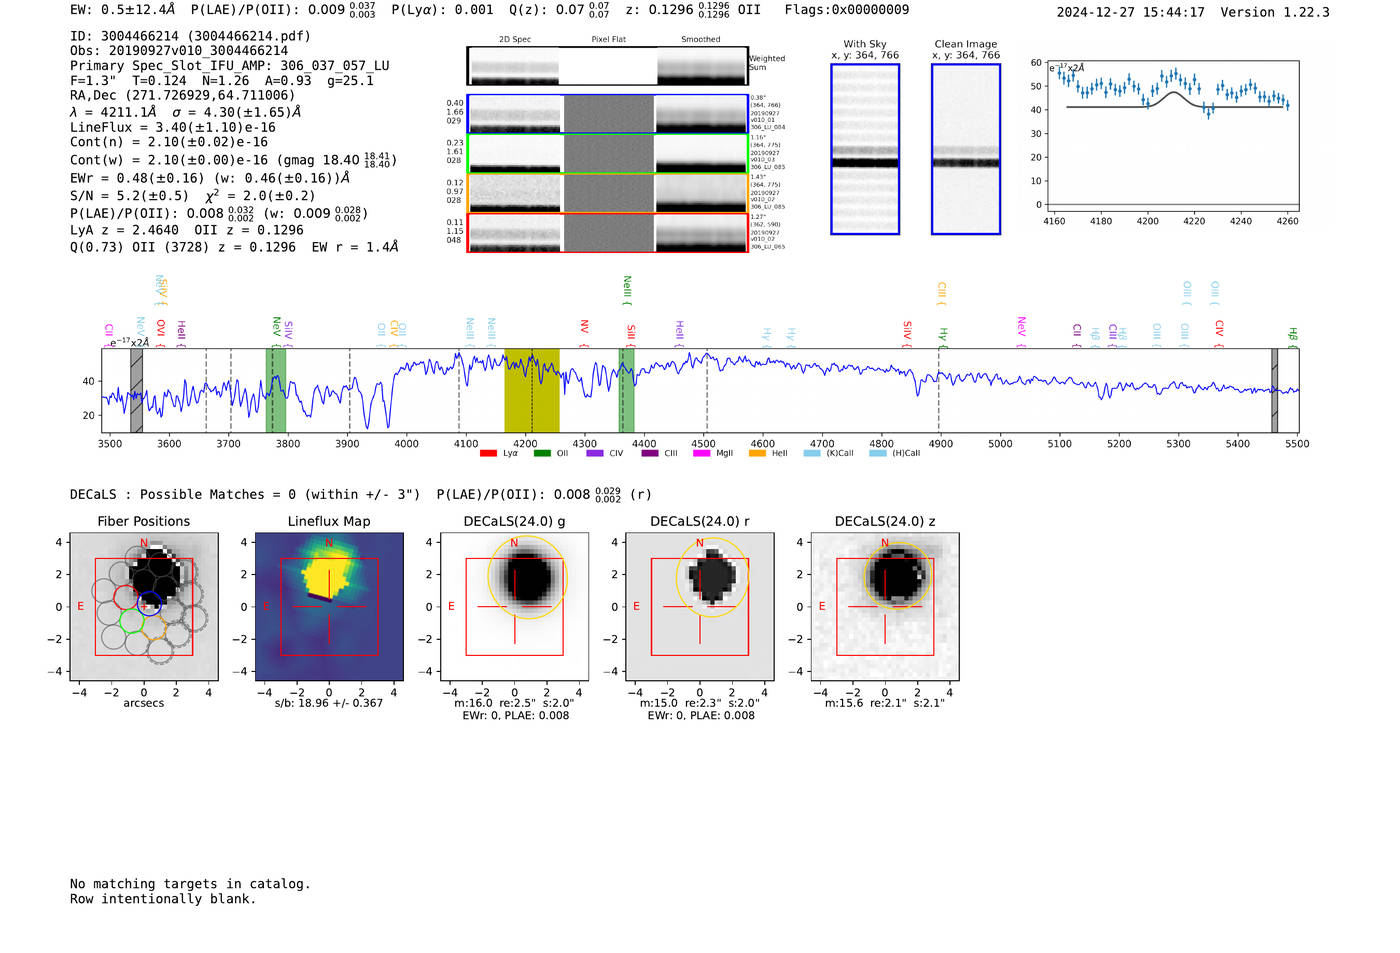Click the HeII orange legend swatch

point(757,453)
